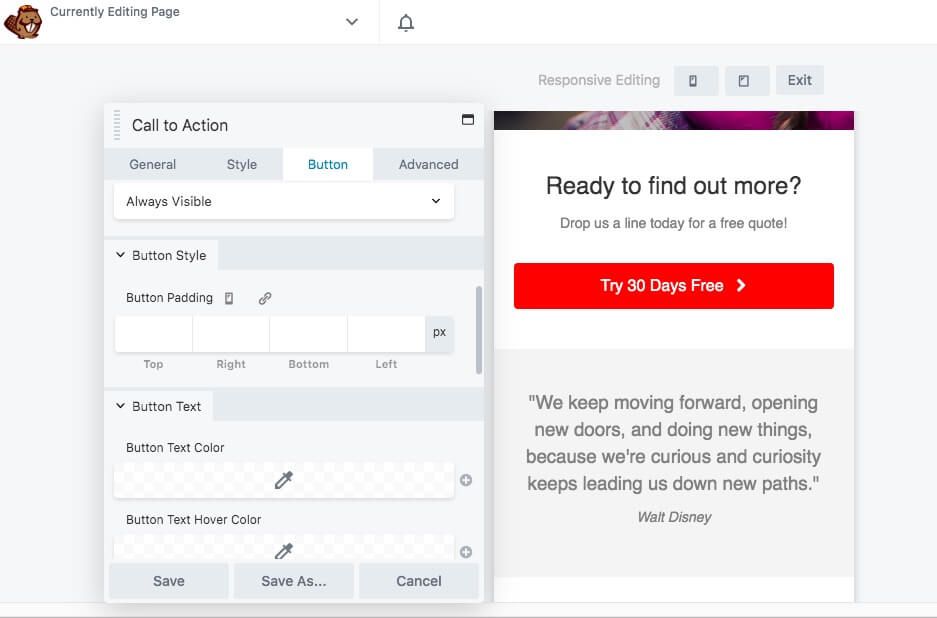Switch to the Advanced tab
The image size is (937, 618).
(428, 164)
